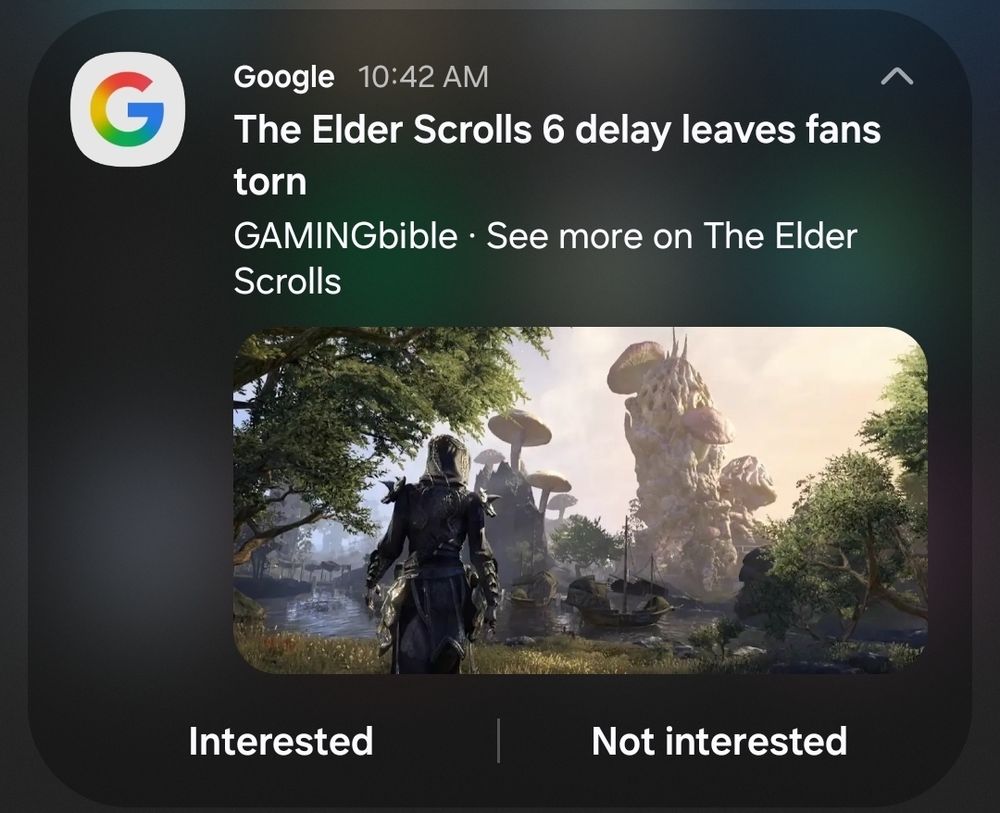Click the GAMINGbible source name

345,235
